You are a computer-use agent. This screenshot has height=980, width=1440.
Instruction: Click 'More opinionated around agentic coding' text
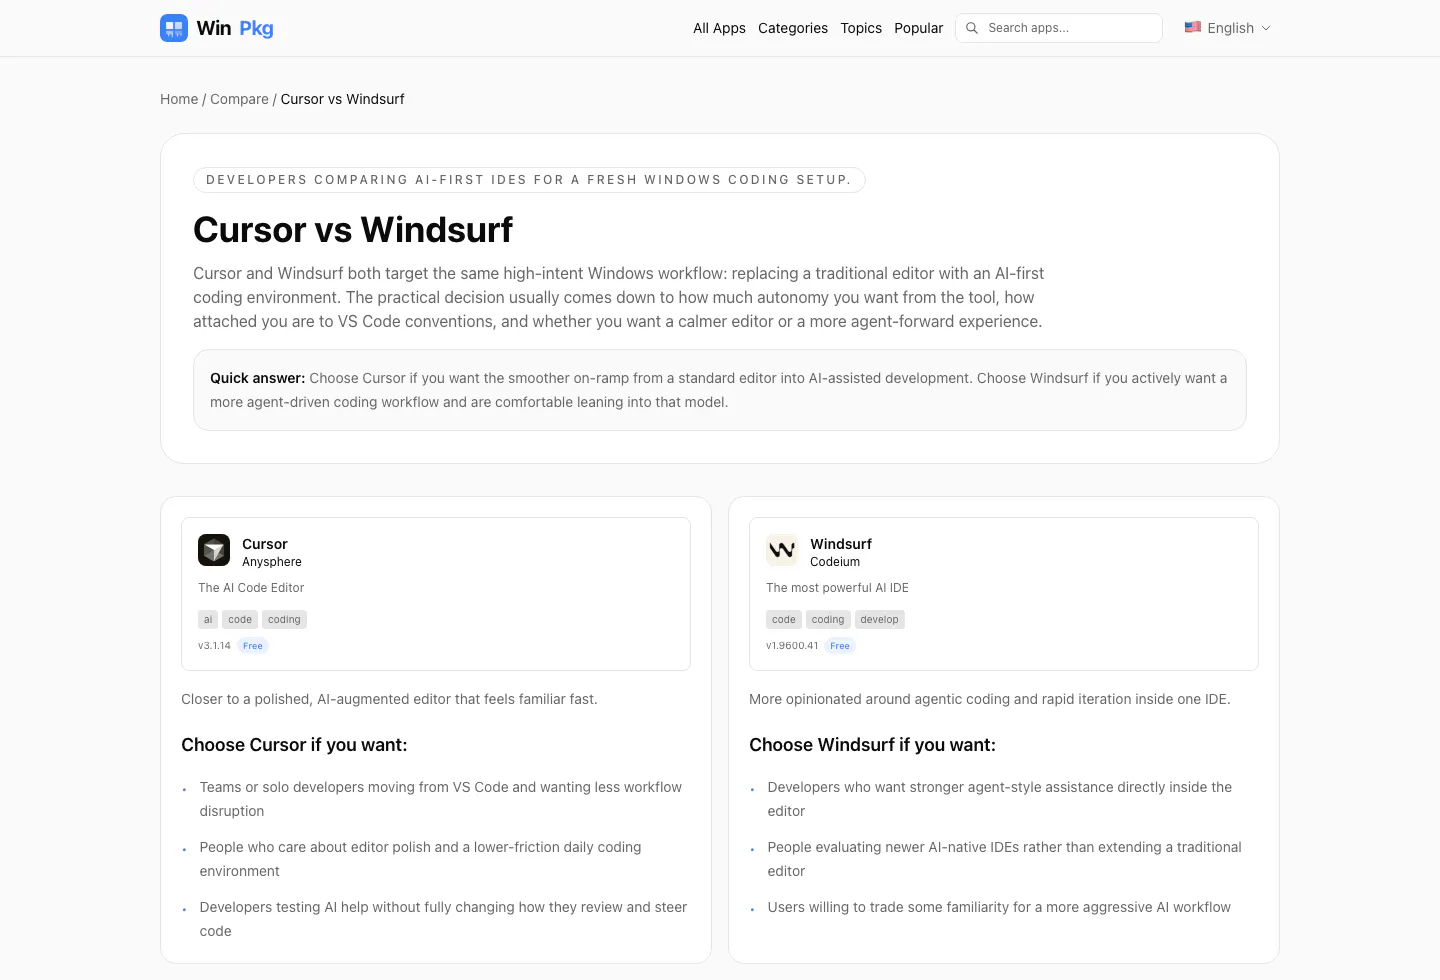[990, 699]
